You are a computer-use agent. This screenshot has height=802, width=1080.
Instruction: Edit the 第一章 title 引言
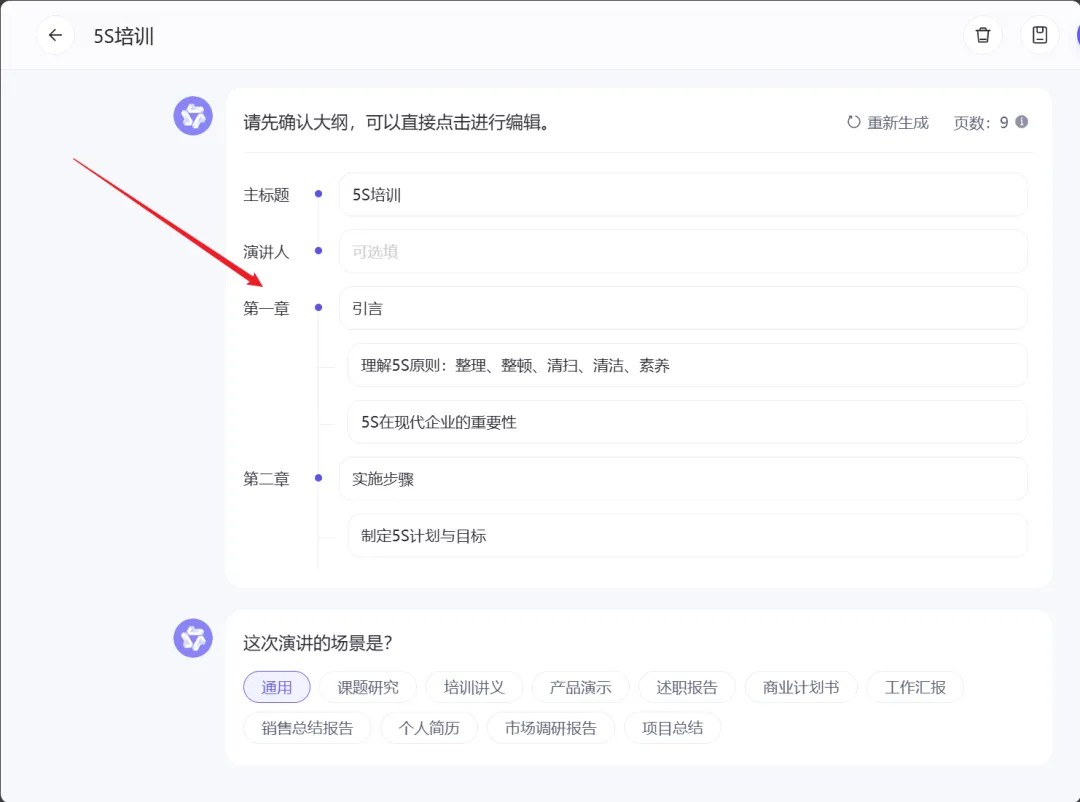click(x=682, y=308)
